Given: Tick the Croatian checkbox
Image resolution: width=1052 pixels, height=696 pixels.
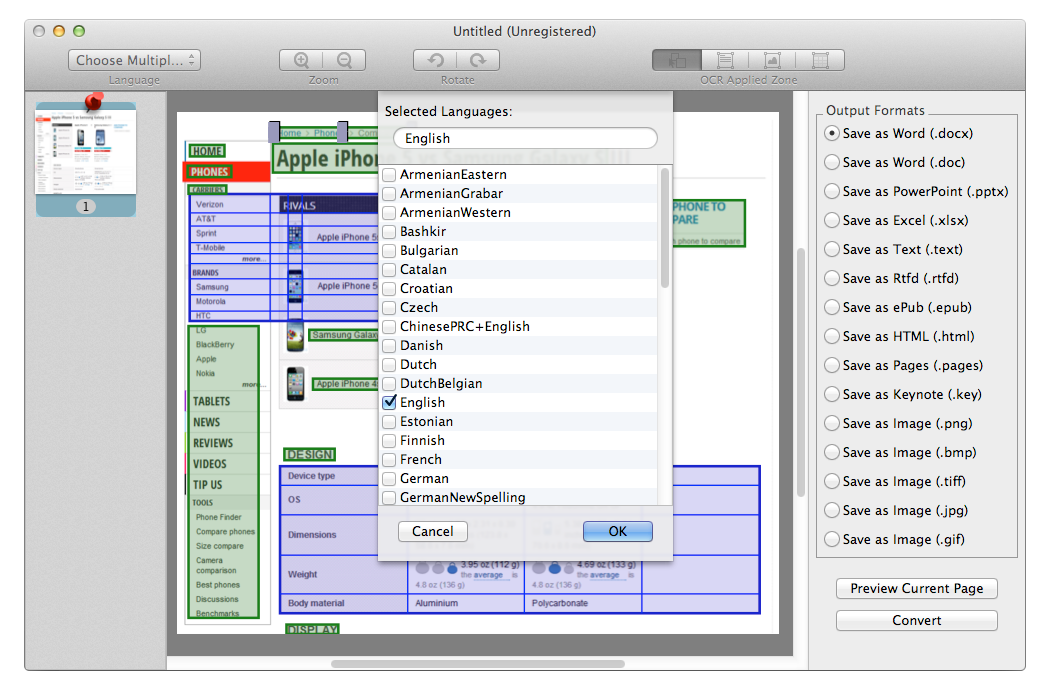Looking at the screenshot, I should (x=389, y=289).
